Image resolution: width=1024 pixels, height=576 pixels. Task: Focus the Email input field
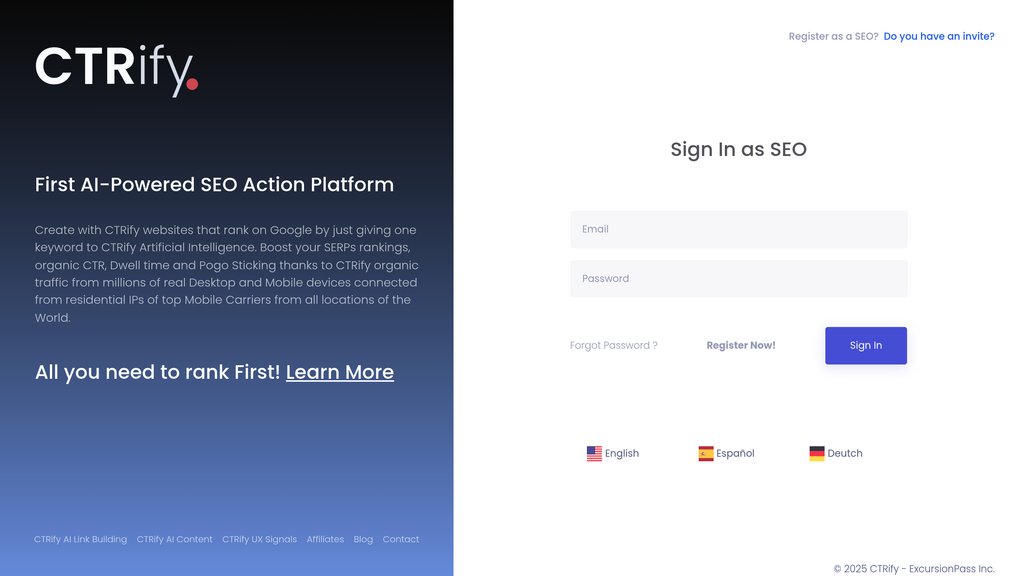[x=739, y=229]
